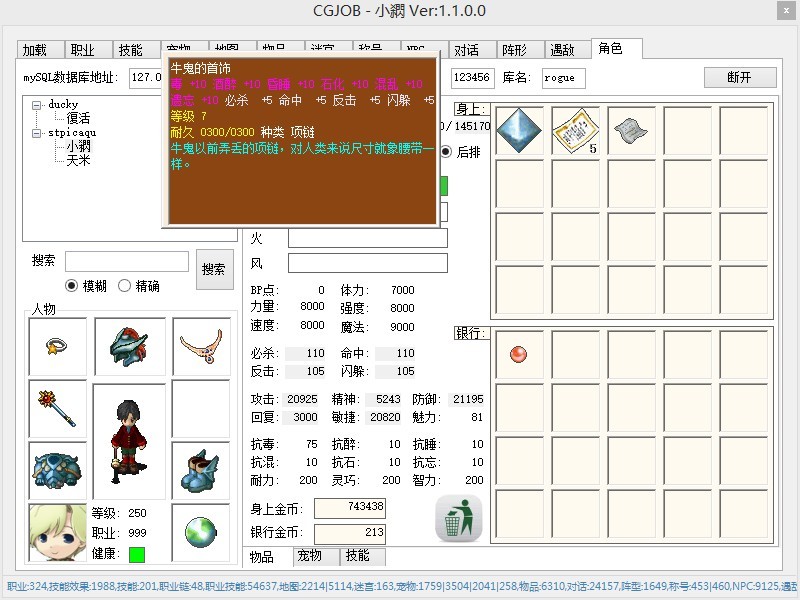
Task: Open the 阵形 tab
Action: coord(515,50)
